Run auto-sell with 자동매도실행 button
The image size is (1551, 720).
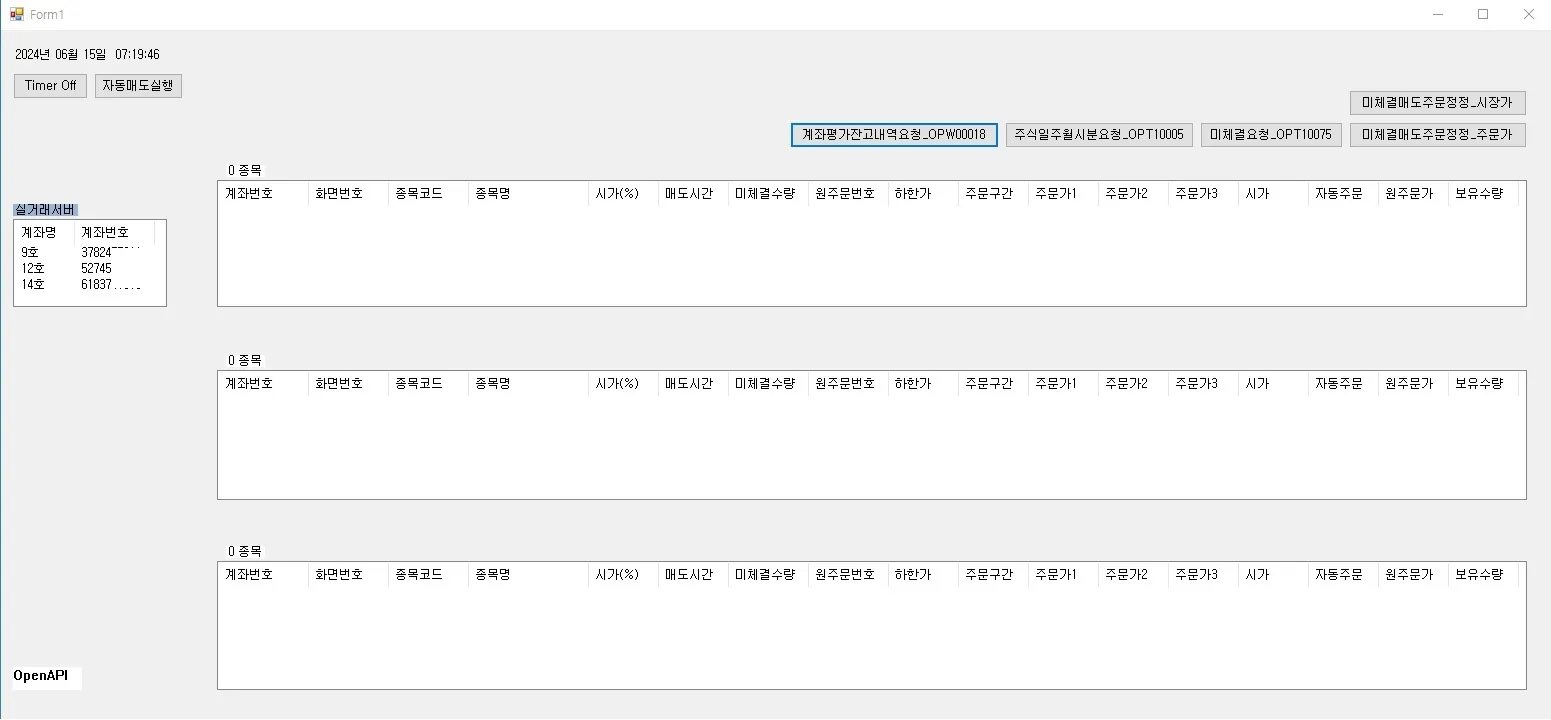[x=138, y=86]
